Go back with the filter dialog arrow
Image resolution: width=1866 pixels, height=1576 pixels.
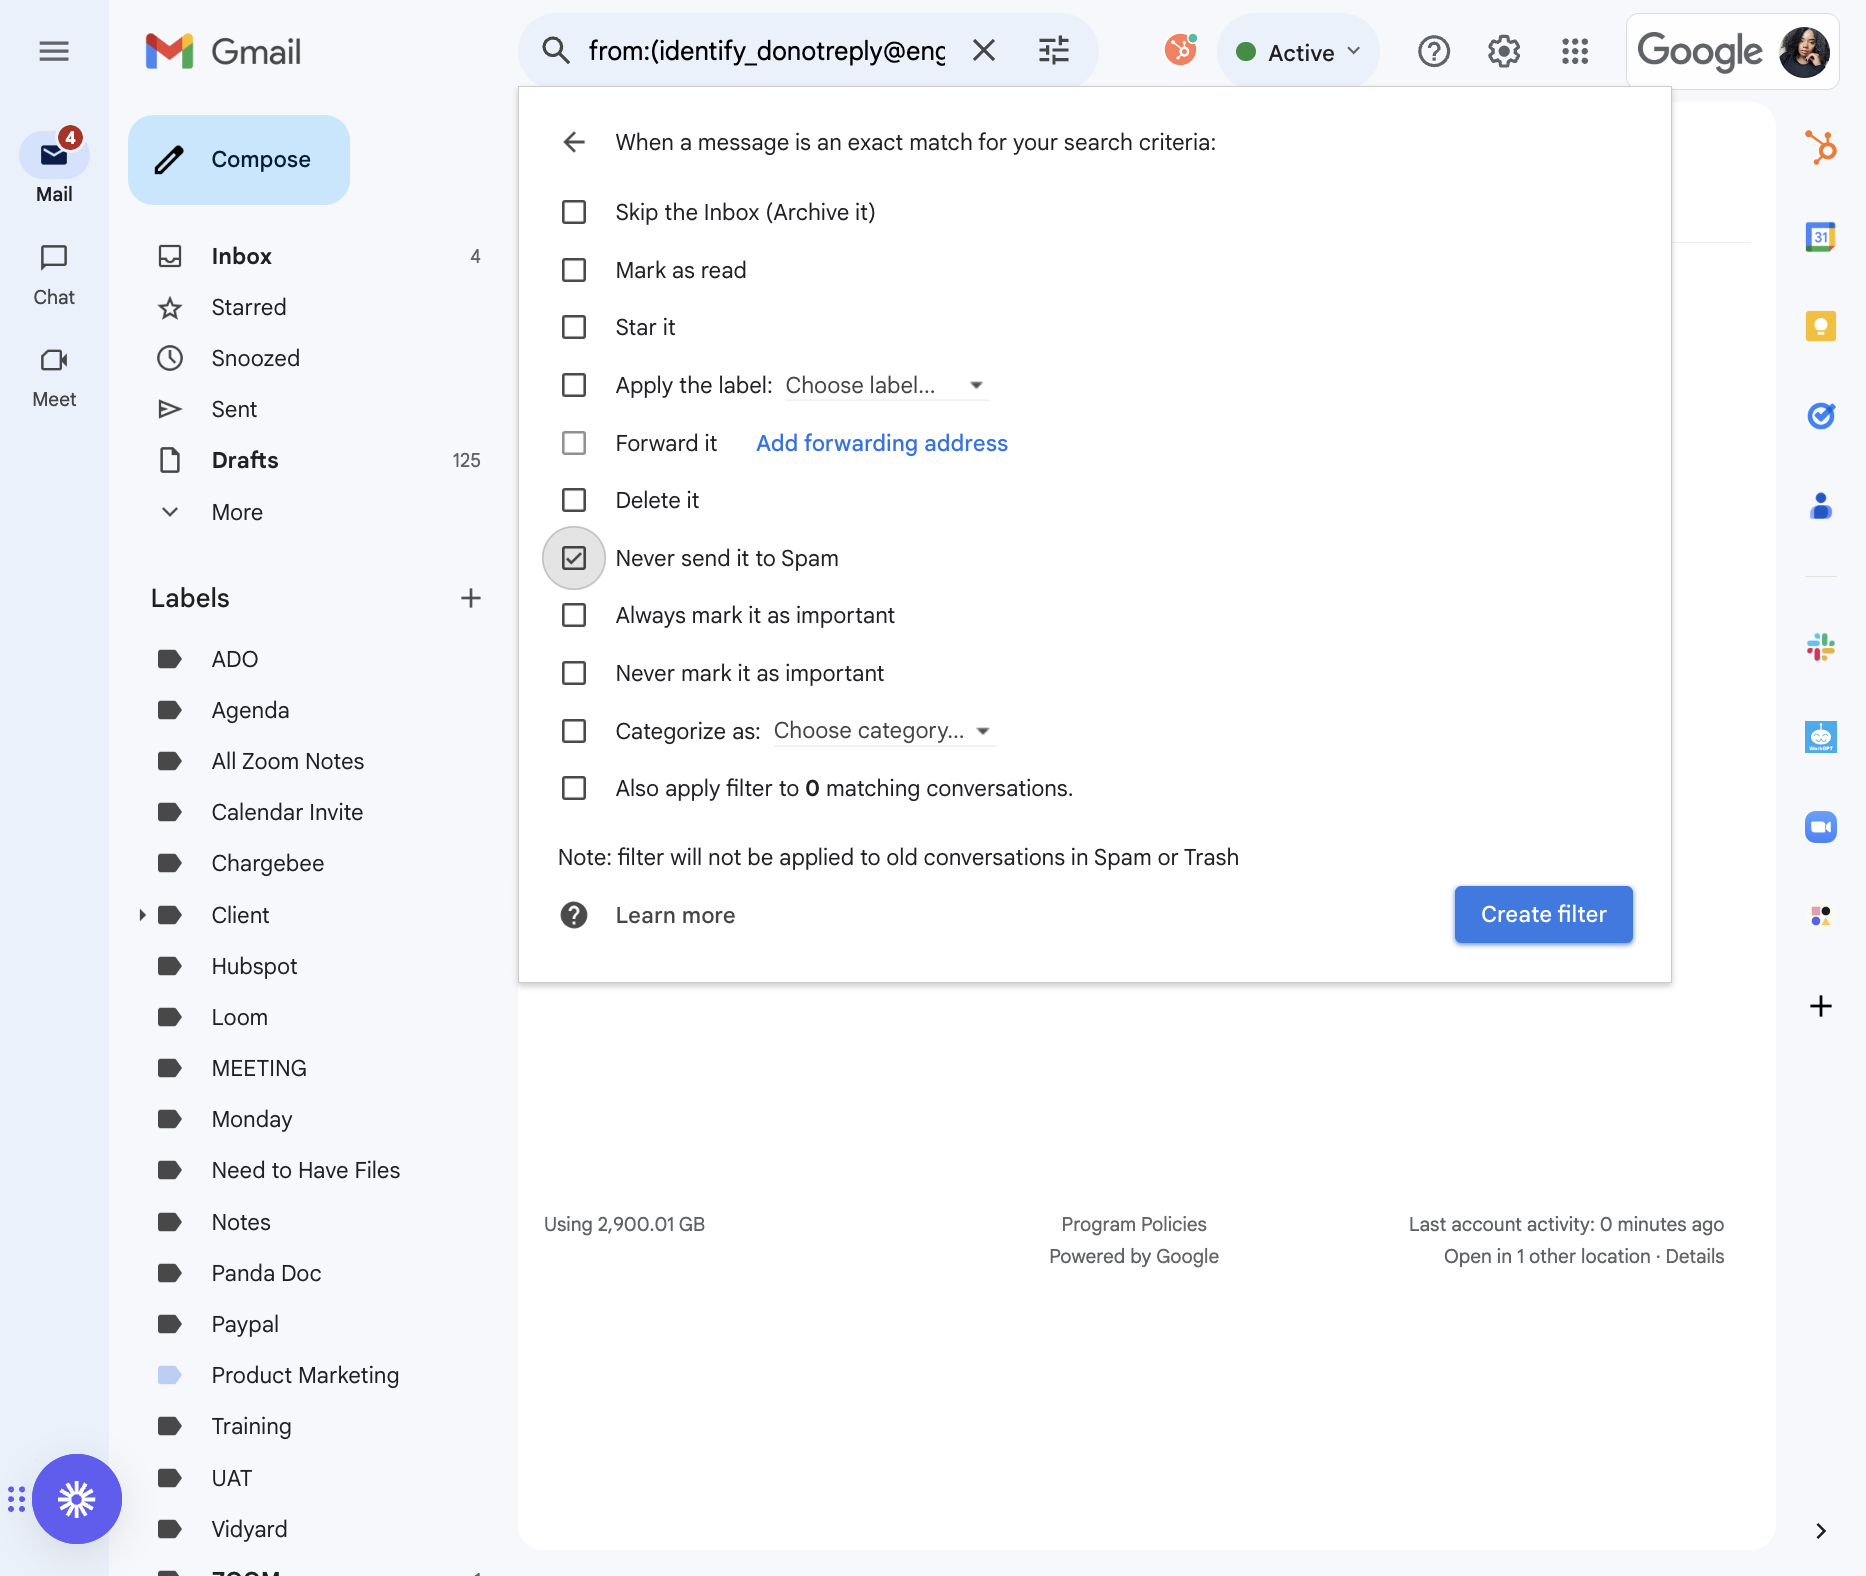(574, 142)
